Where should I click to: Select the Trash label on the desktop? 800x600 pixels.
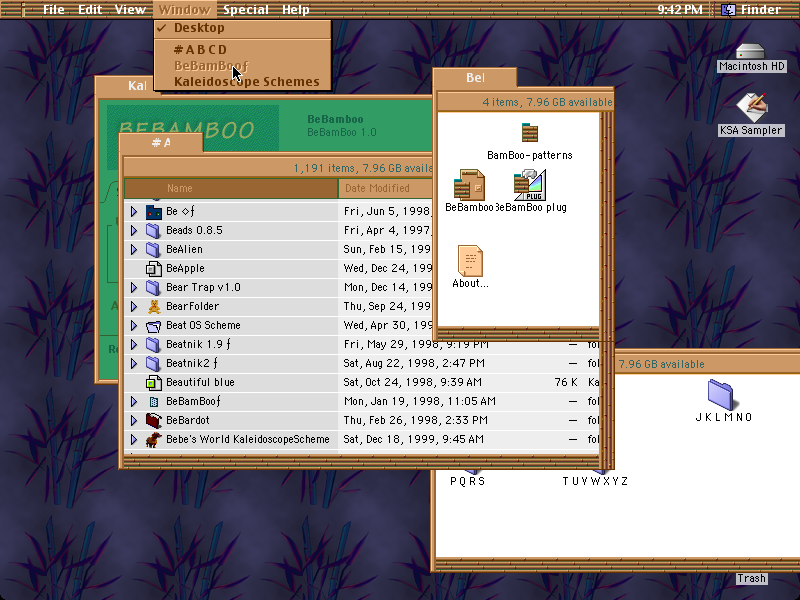tap(751, 578)
